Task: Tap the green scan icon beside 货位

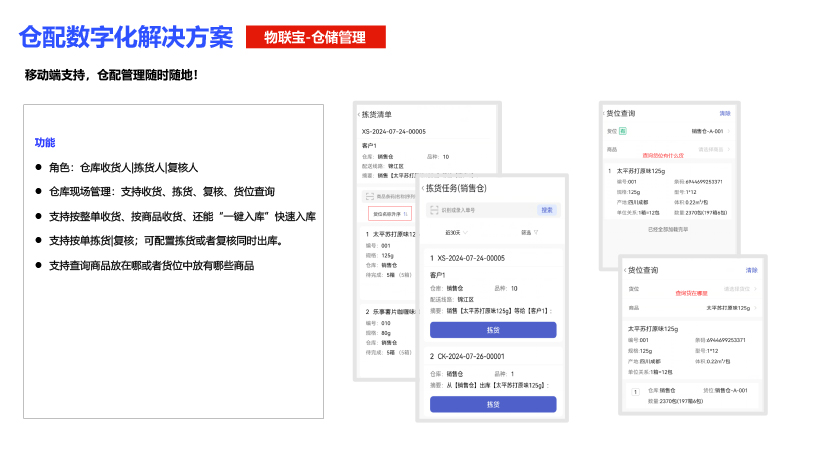Action: click(623, 131)
